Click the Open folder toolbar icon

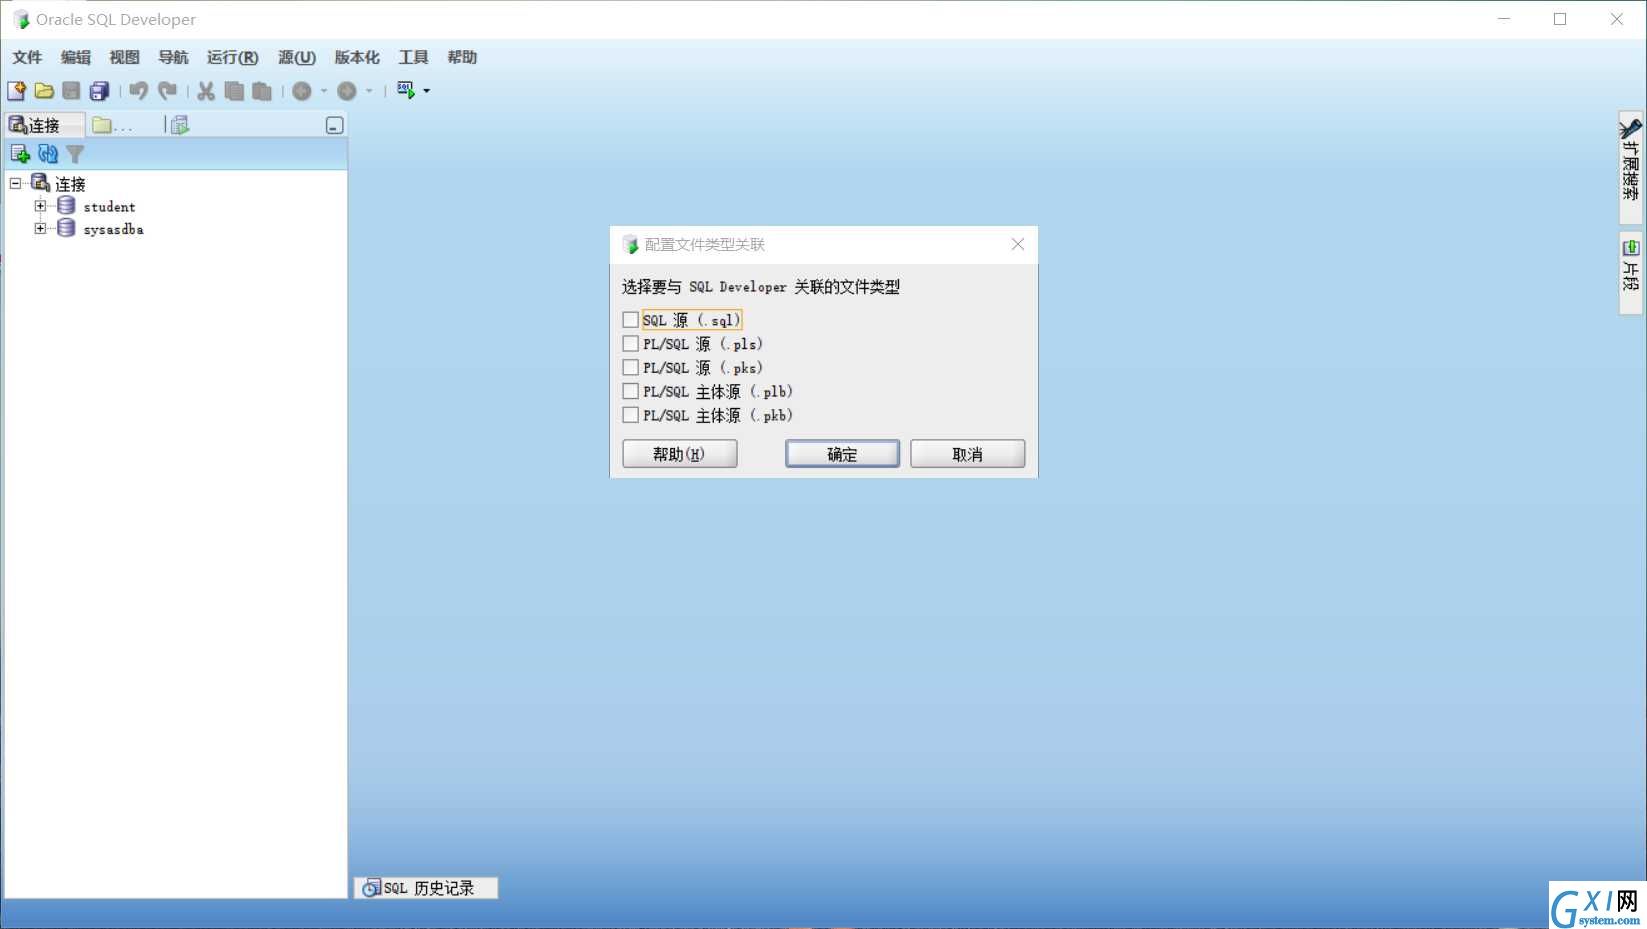[44, 91]
